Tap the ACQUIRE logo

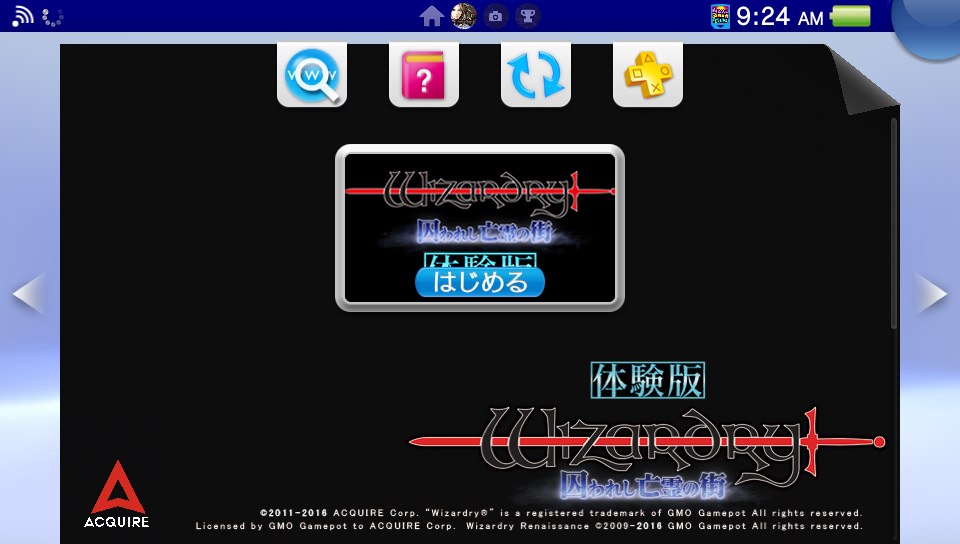click(117, 494)
